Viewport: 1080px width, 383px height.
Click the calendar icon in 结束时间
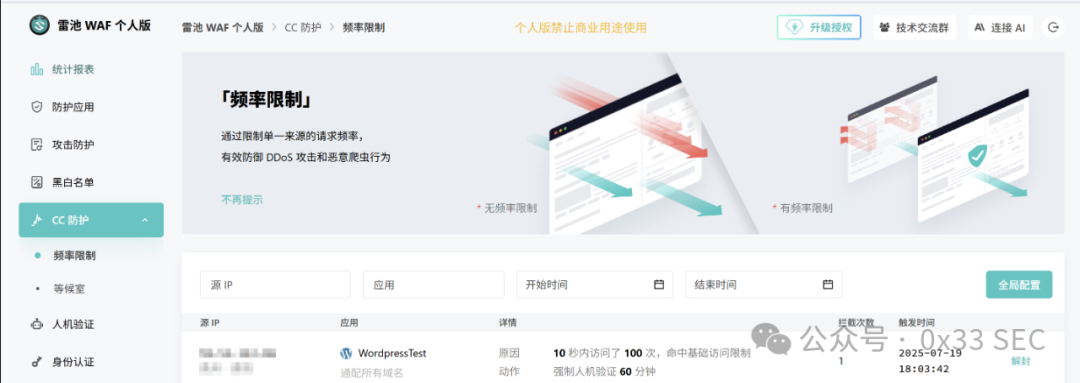coord(828,284)
